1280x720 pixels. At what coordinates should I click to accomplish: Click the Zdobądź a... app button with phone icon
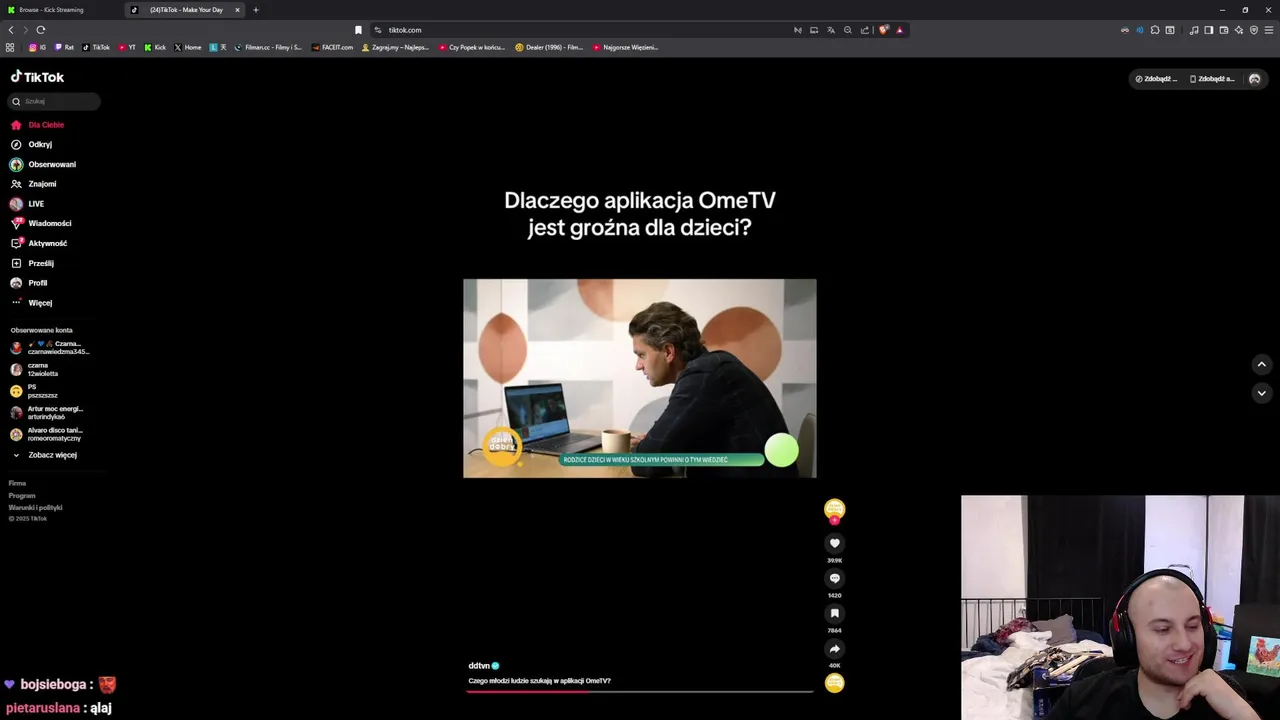(1212, 79)
